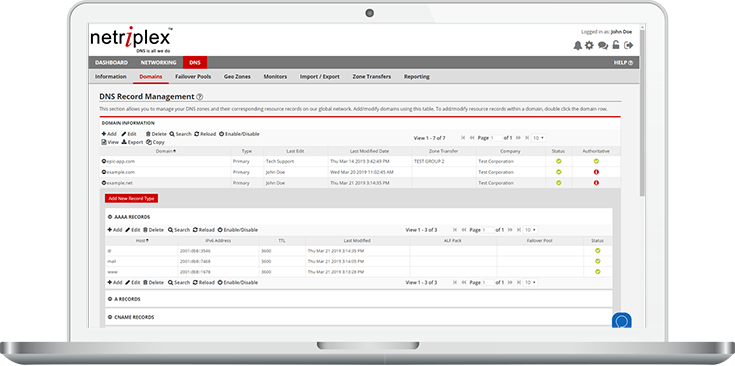735x366 pixels.
Task: Edit selected domain in Domain Information toolbar
Action: [x=129, y=134]
